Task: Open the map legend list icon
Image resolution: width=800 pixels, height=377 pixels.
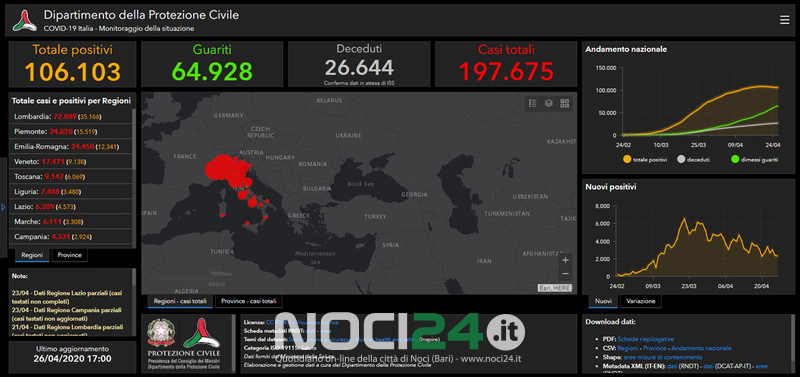Action: [533, 104]
